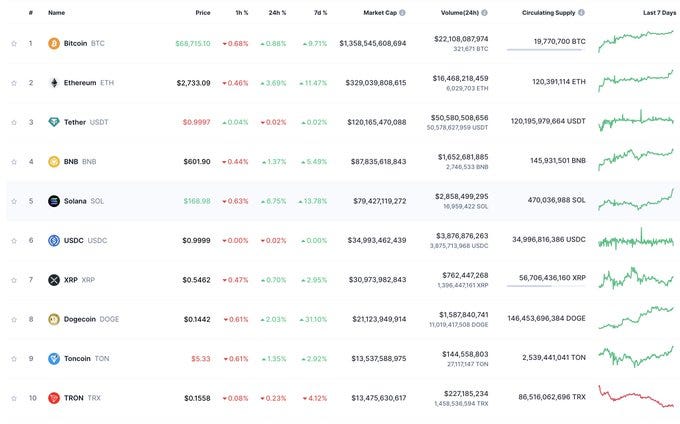Click the Tether logo icon
680x424 pixels.
(54, 122)
